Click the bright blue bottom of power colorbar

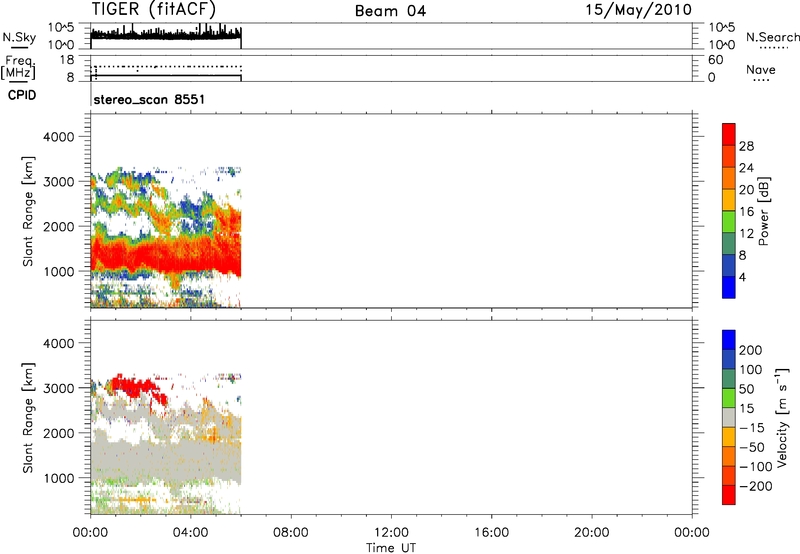point(729,287)
